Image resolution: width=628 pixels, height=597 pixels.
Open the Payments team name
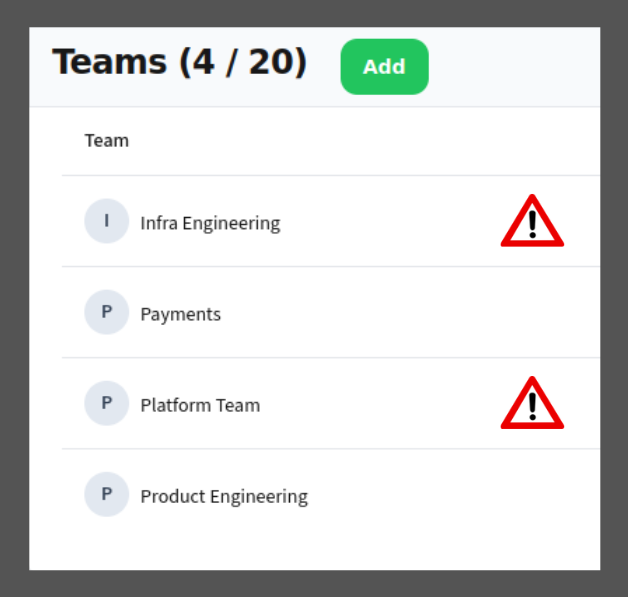point(180,314)
